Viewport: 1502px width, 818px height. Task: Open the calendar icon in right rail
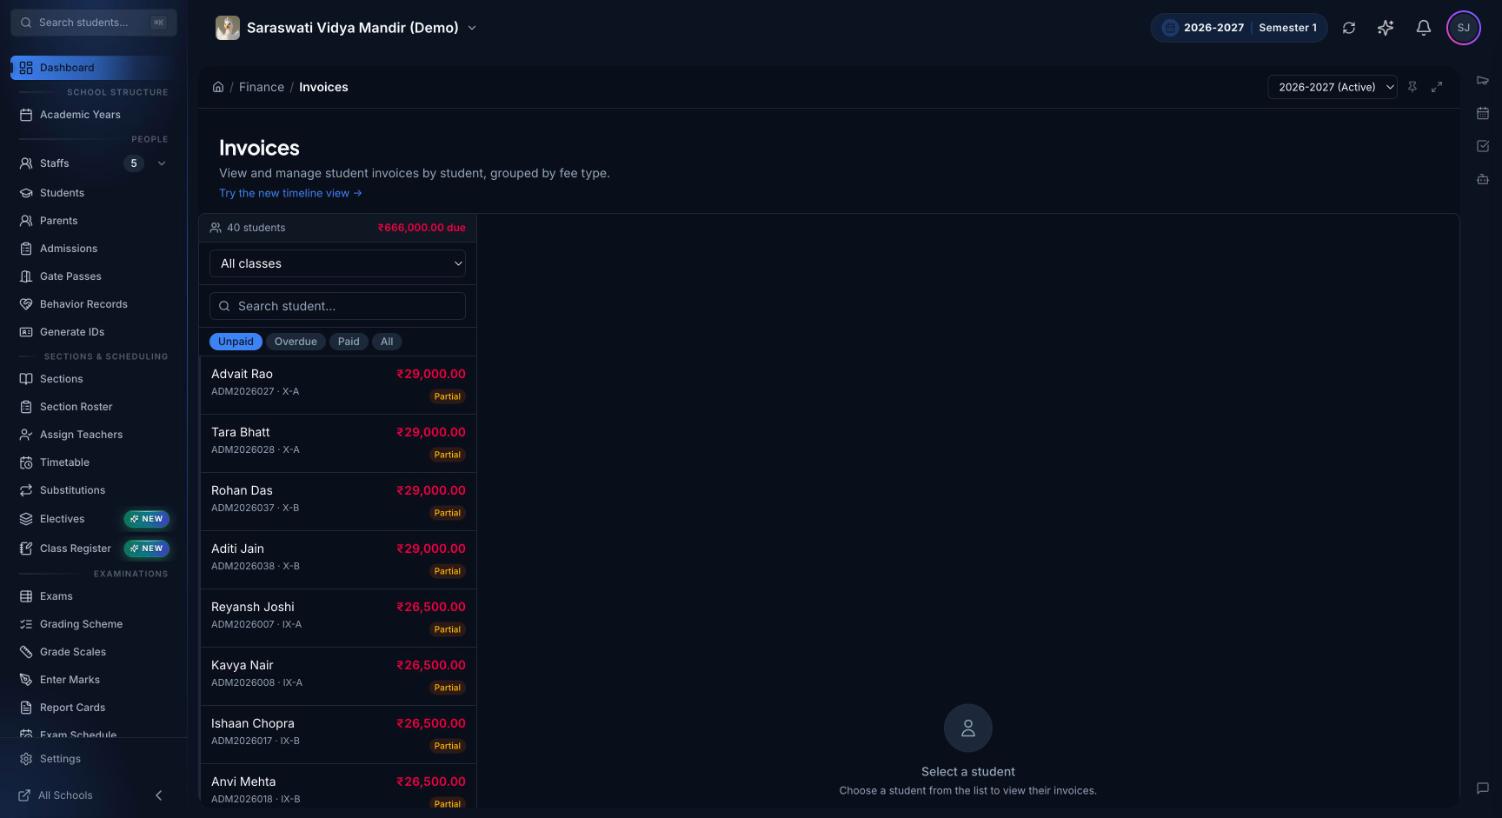tap(1483, 113)
